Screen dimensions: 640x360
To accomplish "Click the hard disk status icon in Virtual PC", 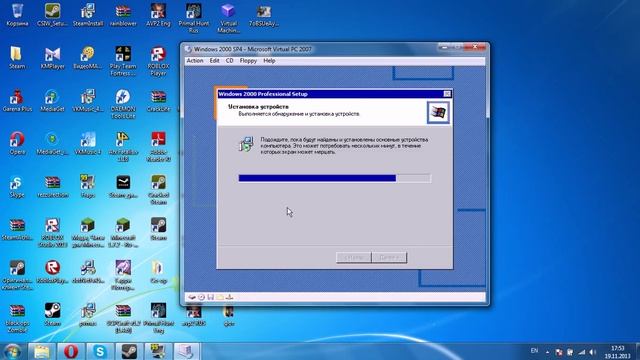I will click(x=192, y=297).
